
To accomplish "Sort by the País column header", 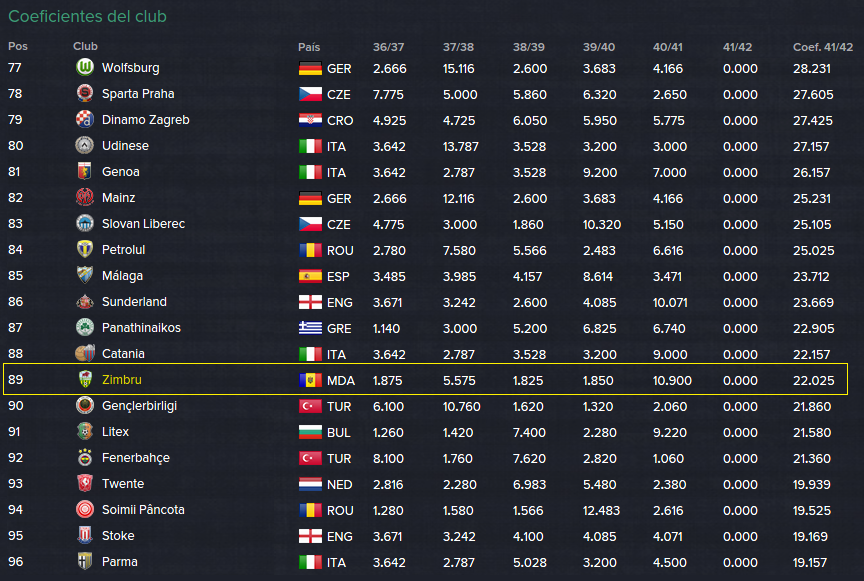I will [x=309, y=47].
